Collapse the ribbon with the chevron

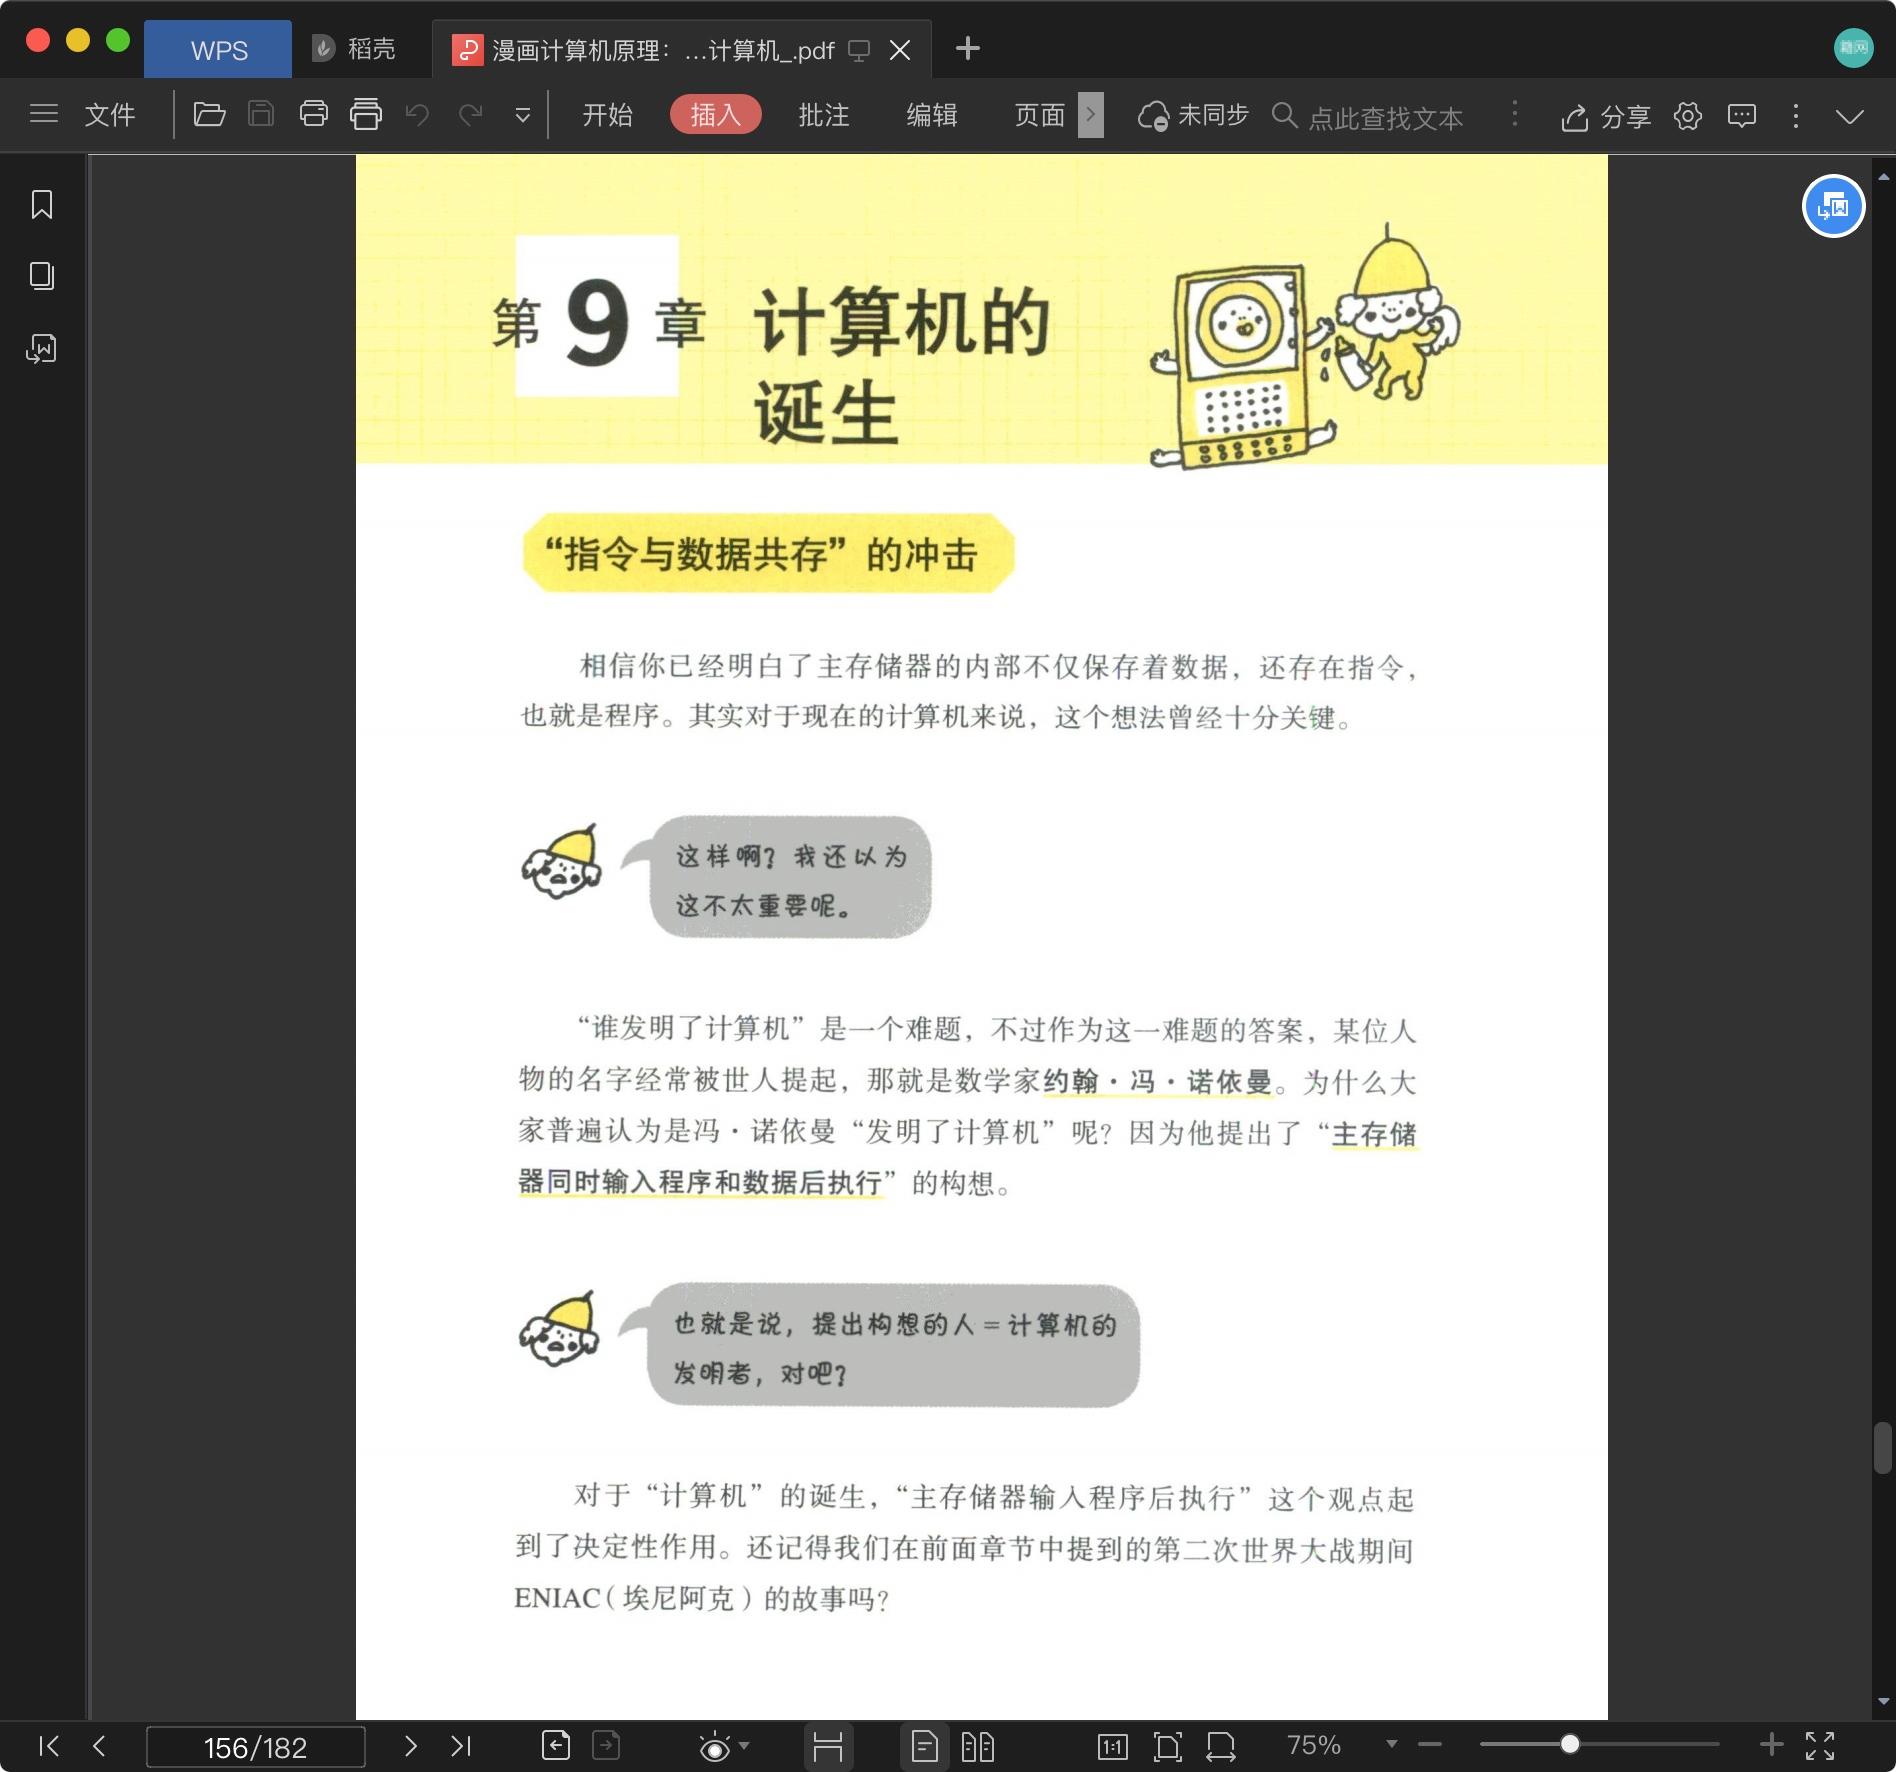[x=1850, y=116]
